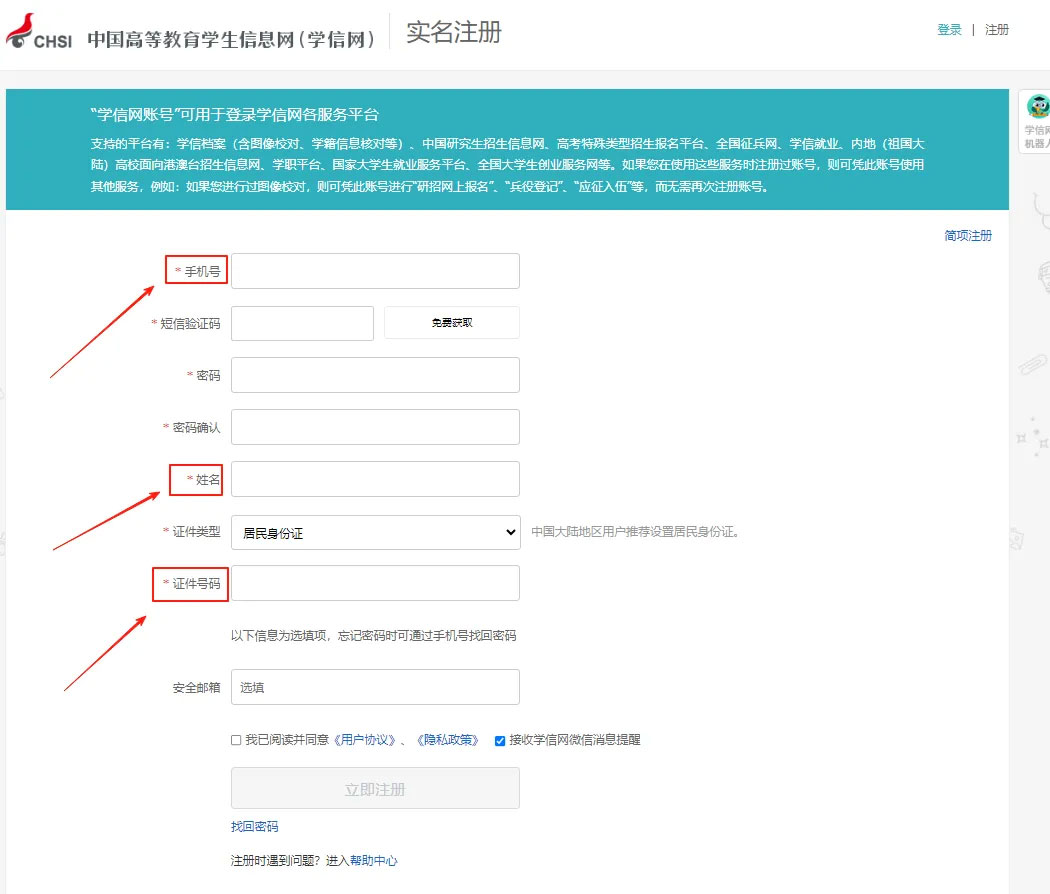Open the 《用户协议》 link
This screenshot has height=894, width=1050.
[365, 740]
